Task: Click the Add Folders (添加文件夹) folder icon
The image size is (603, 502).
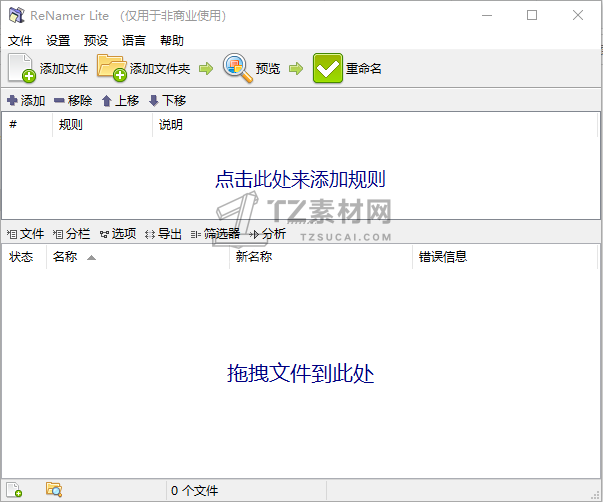Action: coord(112,67)
